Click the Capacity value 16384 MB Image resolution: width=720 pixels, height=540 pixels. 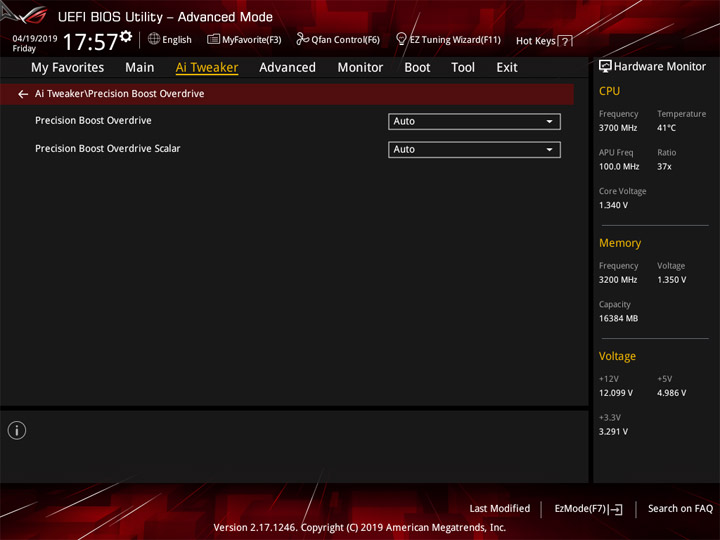[x=618, y=318]
